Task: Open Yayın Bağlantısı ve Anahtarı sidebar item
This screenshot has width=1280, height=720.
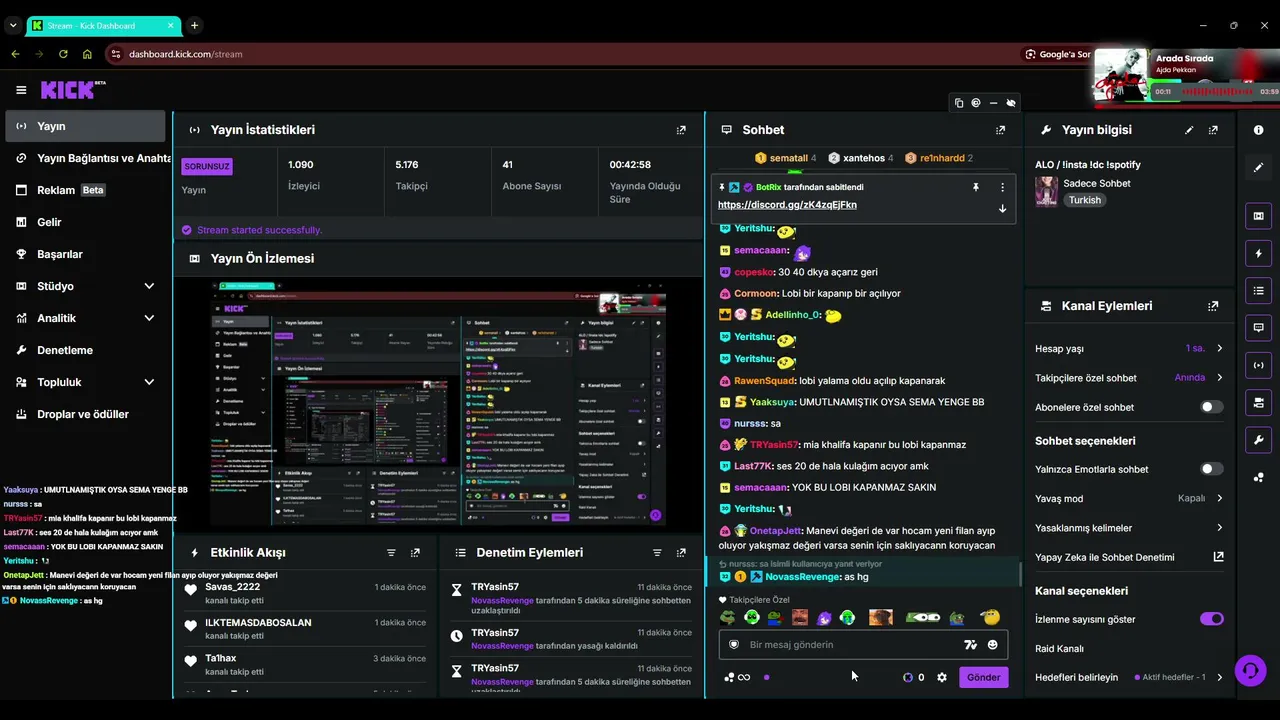Action: tap(85, 158)
